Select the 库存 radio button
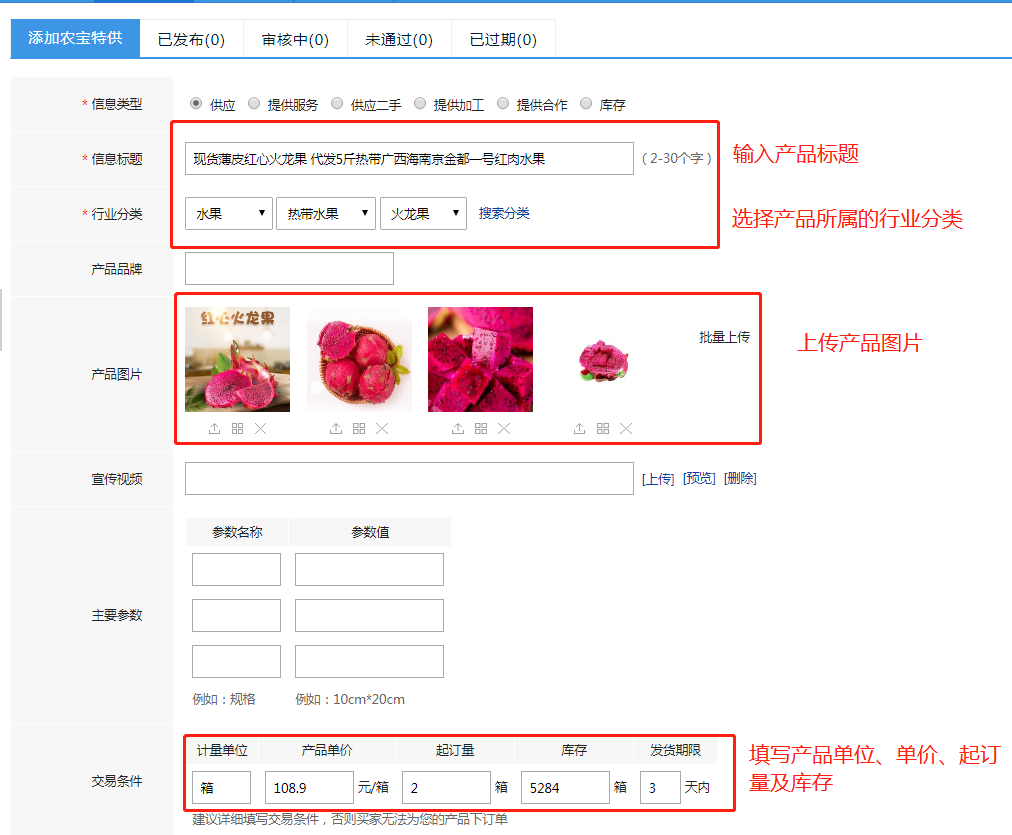This screenshot has height=835, width=1012. [x=586, y=104]
